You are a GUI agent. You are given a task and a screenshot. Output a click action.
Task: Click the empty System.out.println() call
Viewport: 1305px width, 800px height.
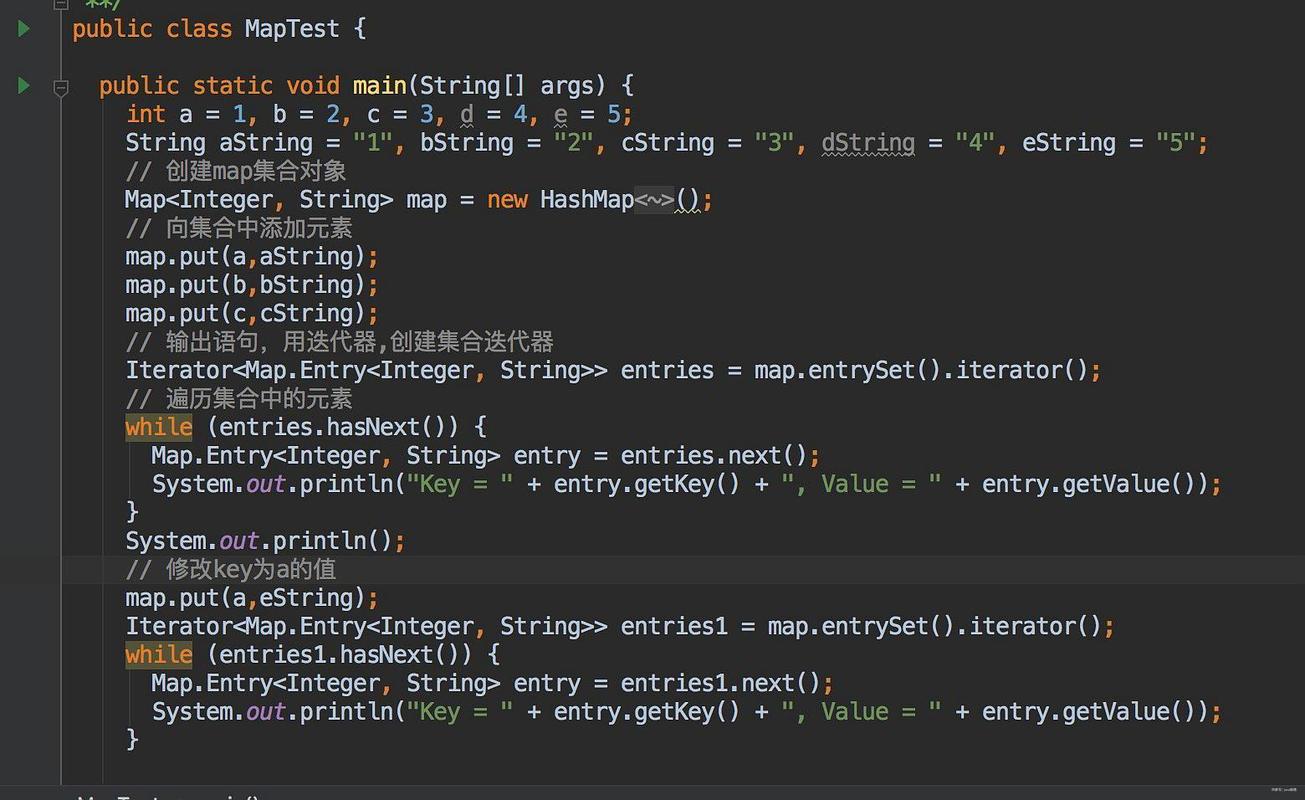tap(264, 541)
